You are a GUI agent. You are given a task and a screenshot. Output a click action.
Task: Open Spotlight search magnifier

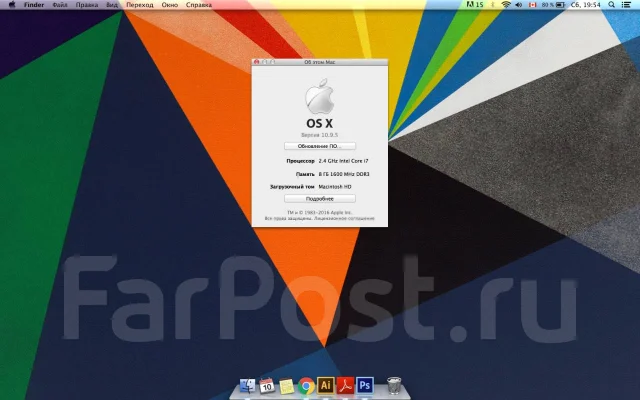tap(611, 4)
